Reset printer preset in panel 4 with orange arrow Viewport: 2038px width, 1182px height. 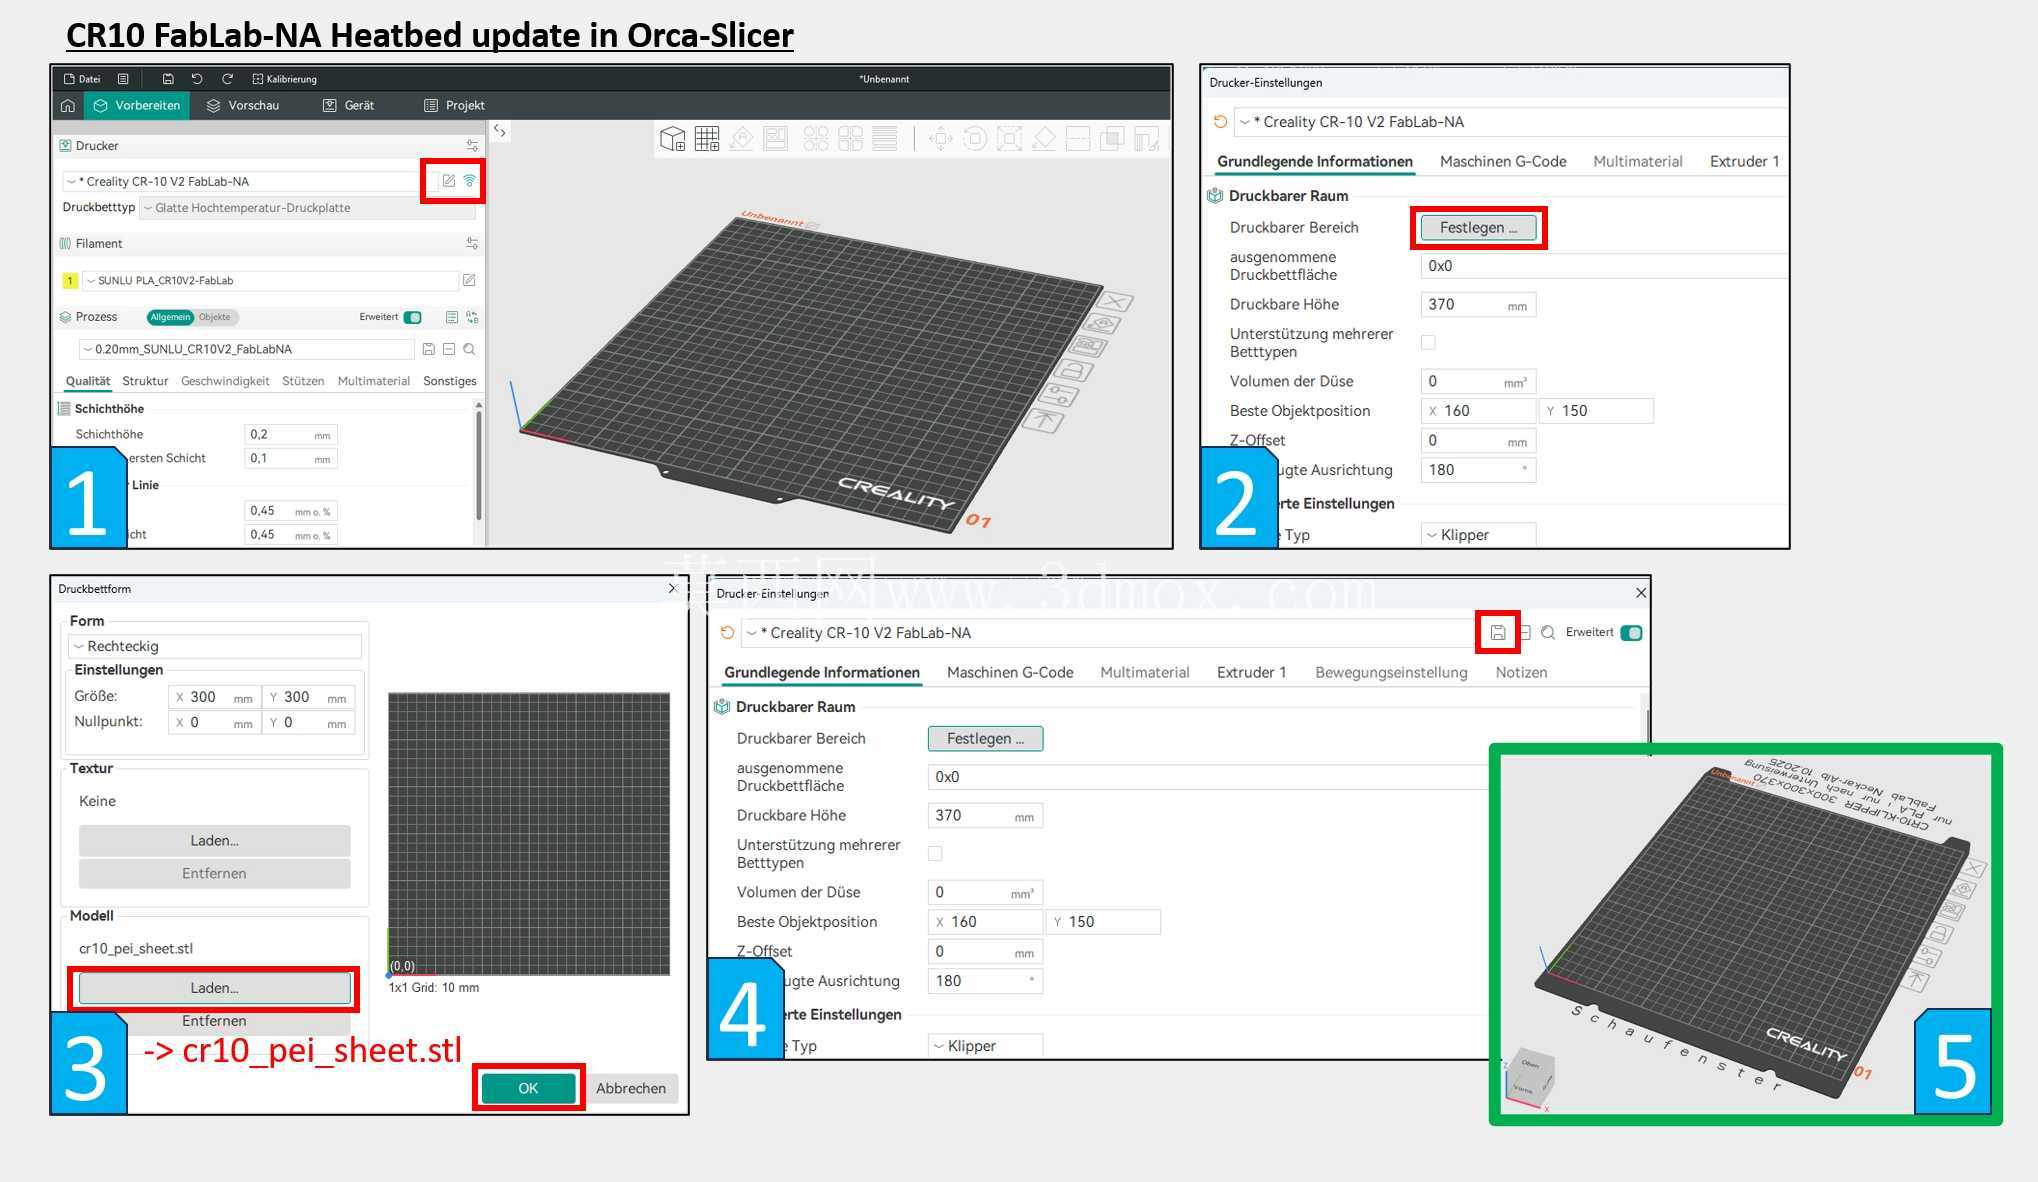pyautogui.click(x=727, y=632)
